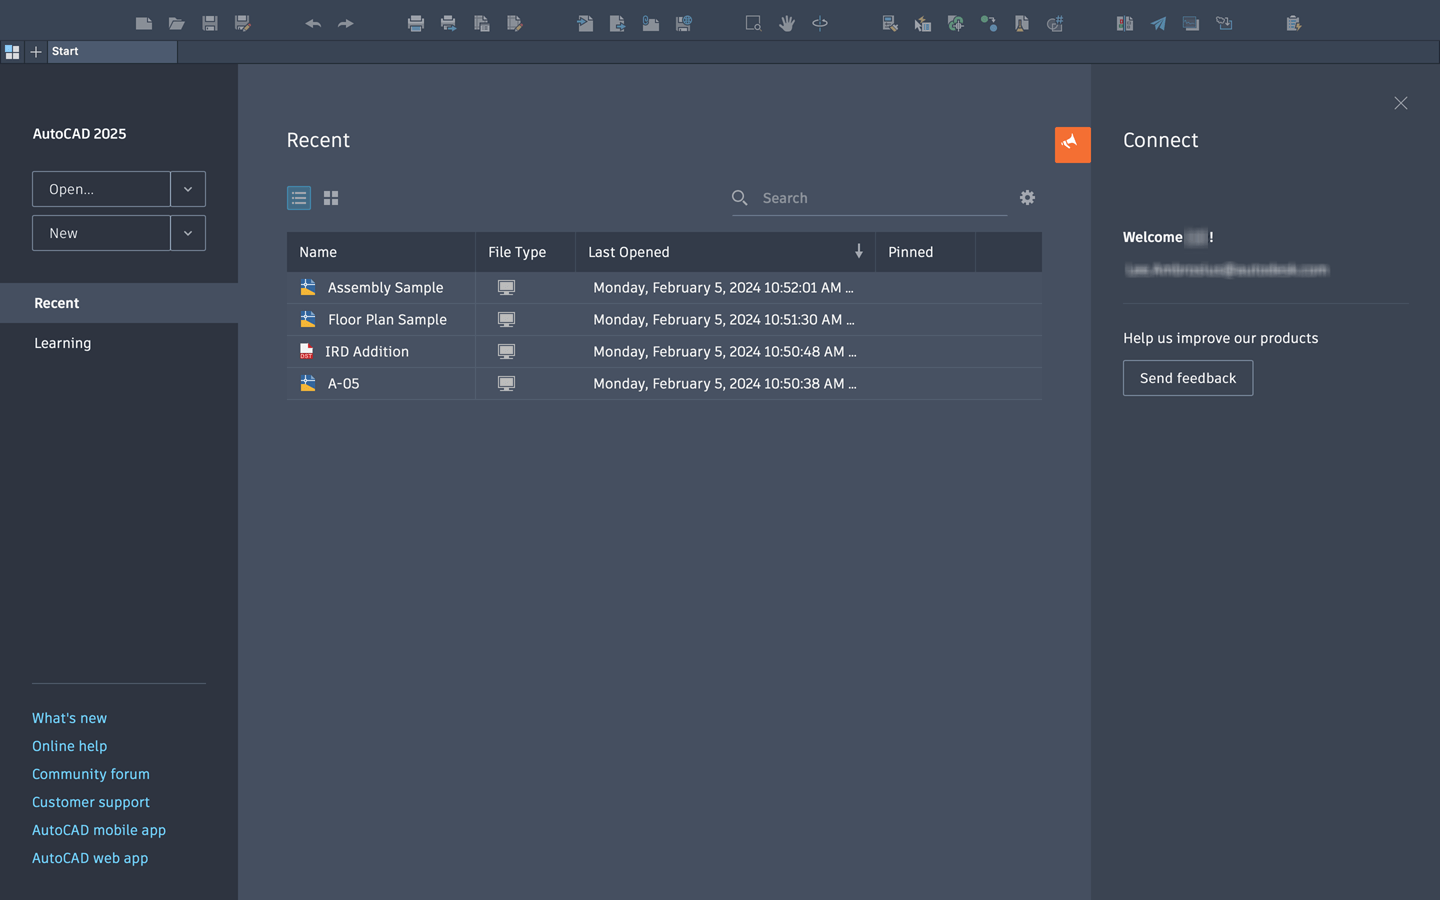Open the Customer support link

[91, 802]
